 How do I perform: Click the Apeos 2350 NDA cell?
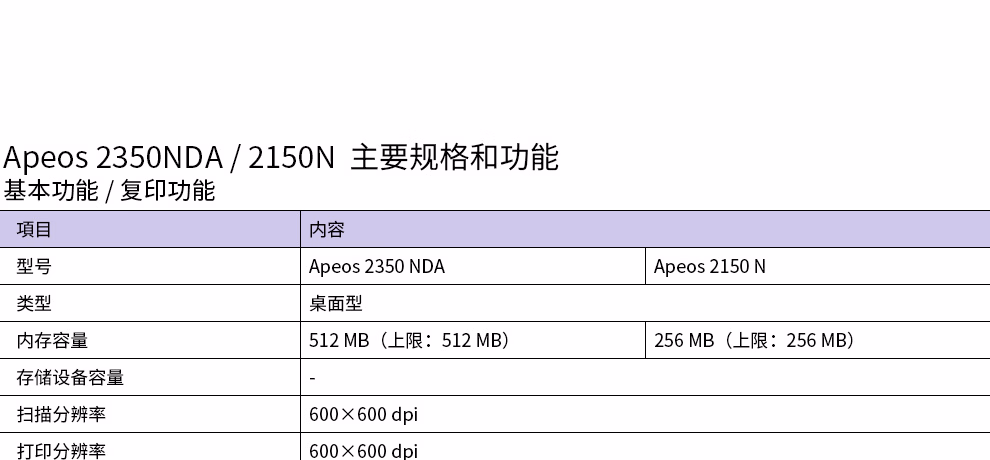pos(473,266)
